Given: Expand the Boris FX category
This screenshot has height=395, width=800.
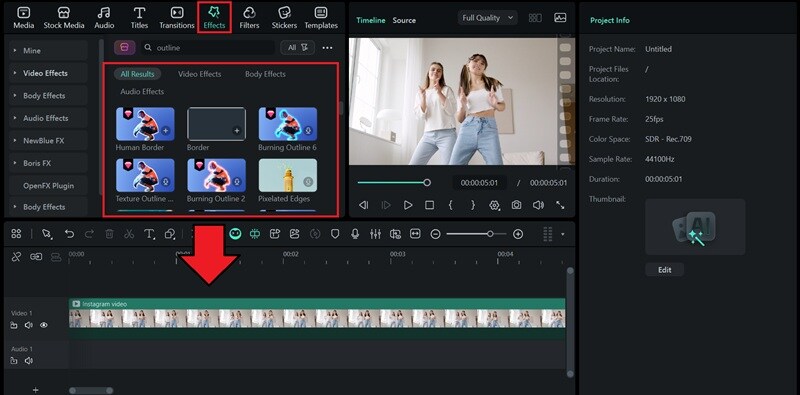Looking at the screenshot, I should pos(48,163).
